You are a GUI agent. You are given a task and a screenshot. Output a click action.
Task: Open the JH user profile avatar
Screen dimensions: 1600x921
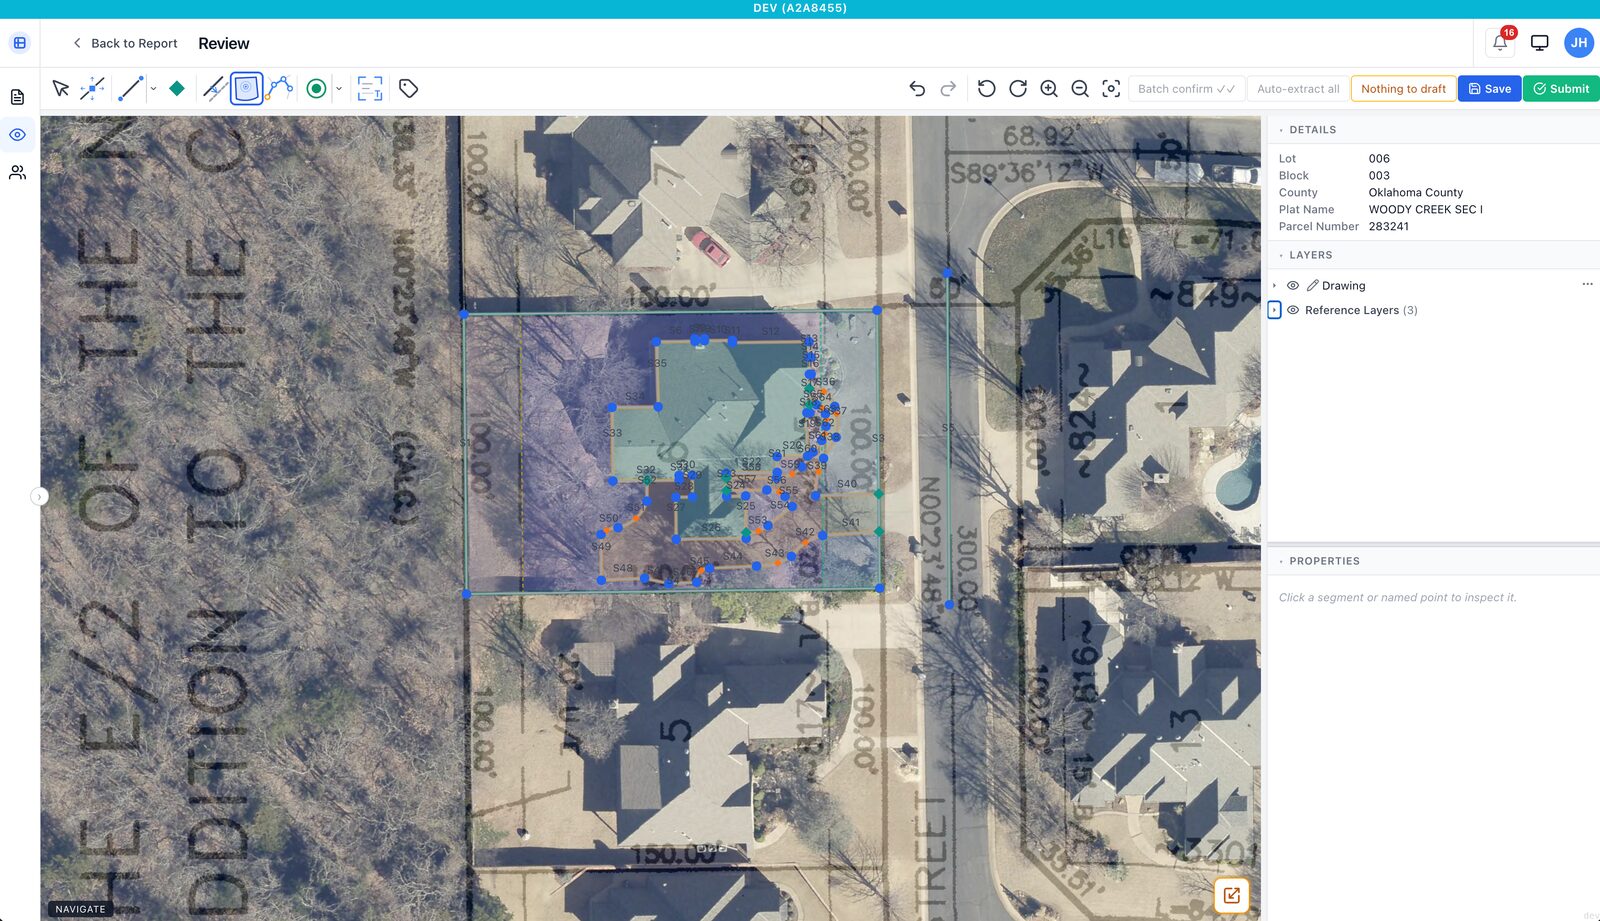(x=1579, y=42)
